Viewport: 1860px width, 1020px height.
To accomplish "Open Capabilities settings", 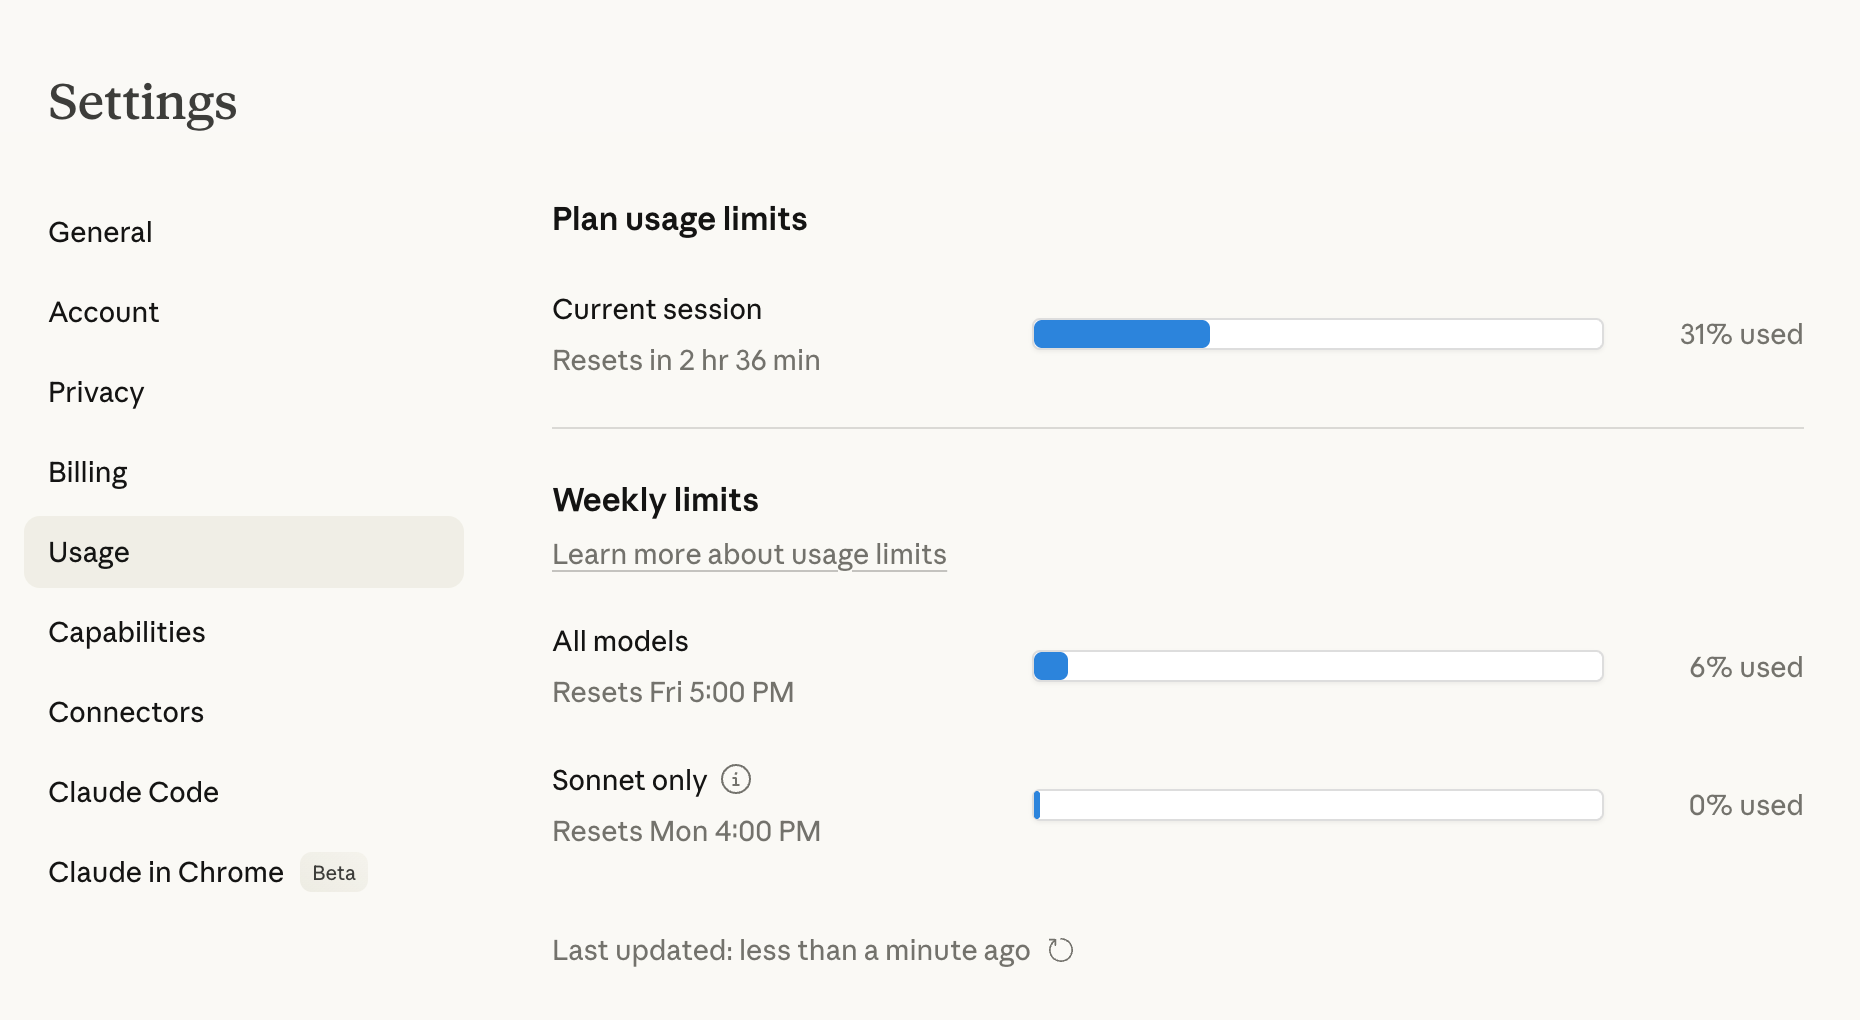I will 127,632.
